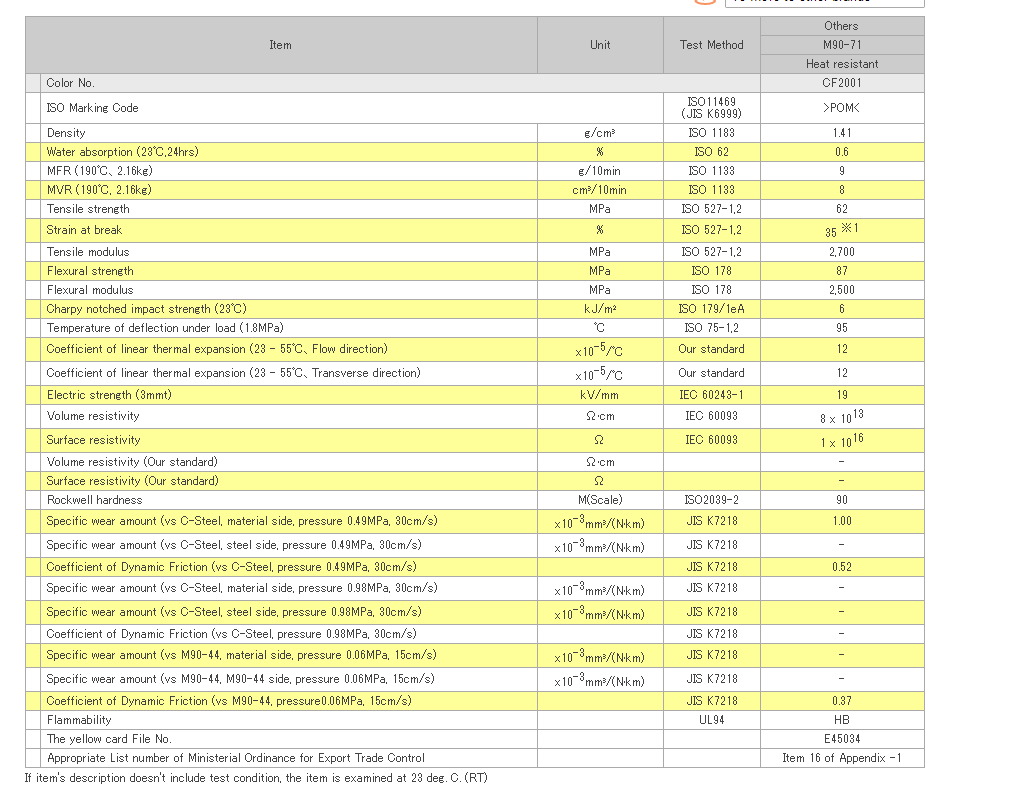Select 'Item 16 of Appendix -1' value
The image size is (1034, 801).
tap(842, 759)
